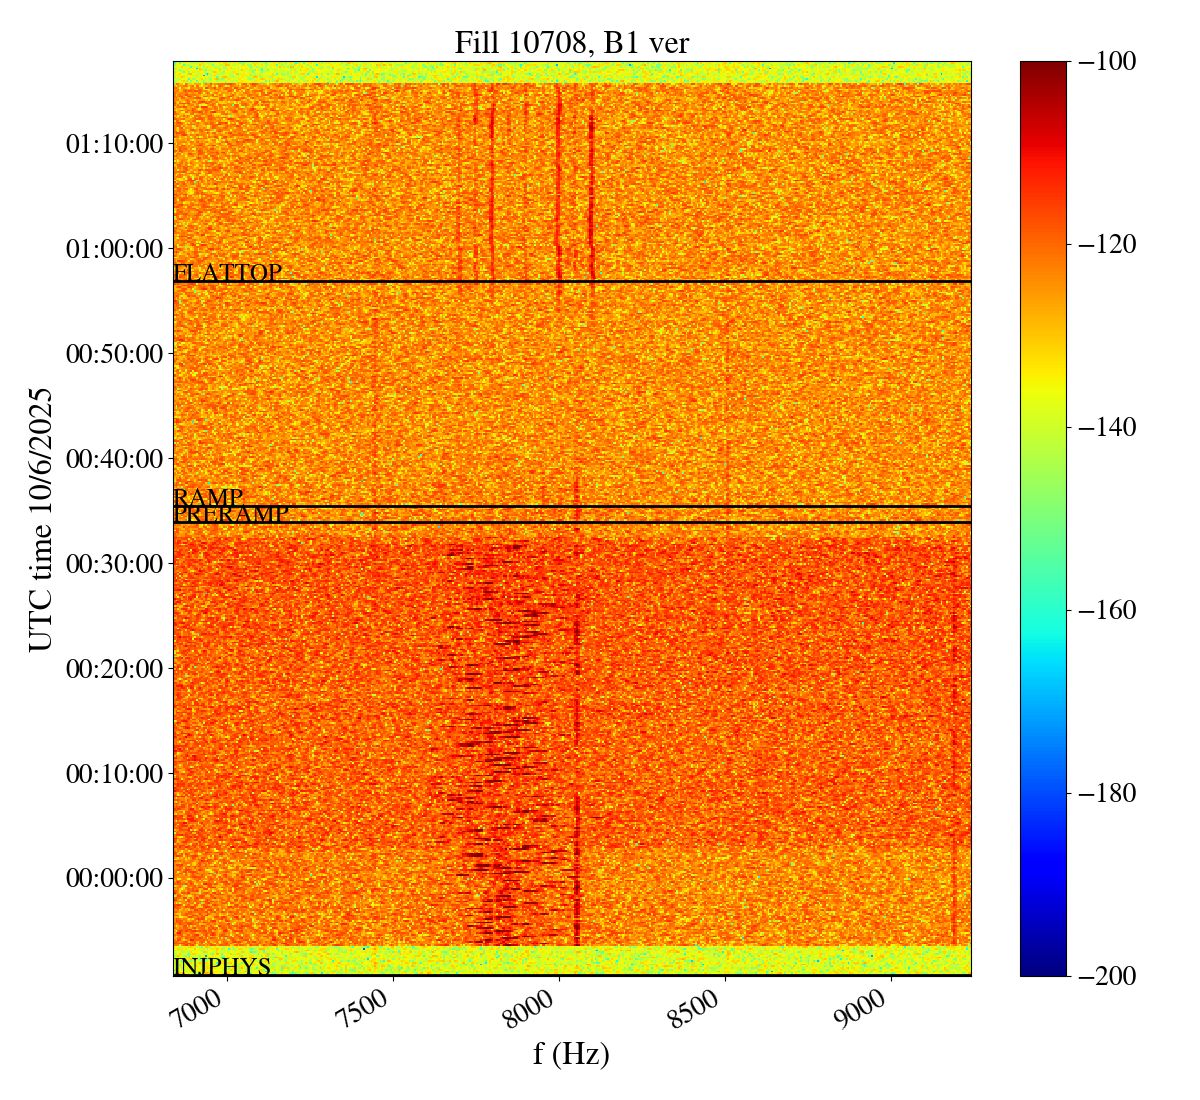
Task: Select the 00:30:00 tick on time axis
Action: [114, 564]
